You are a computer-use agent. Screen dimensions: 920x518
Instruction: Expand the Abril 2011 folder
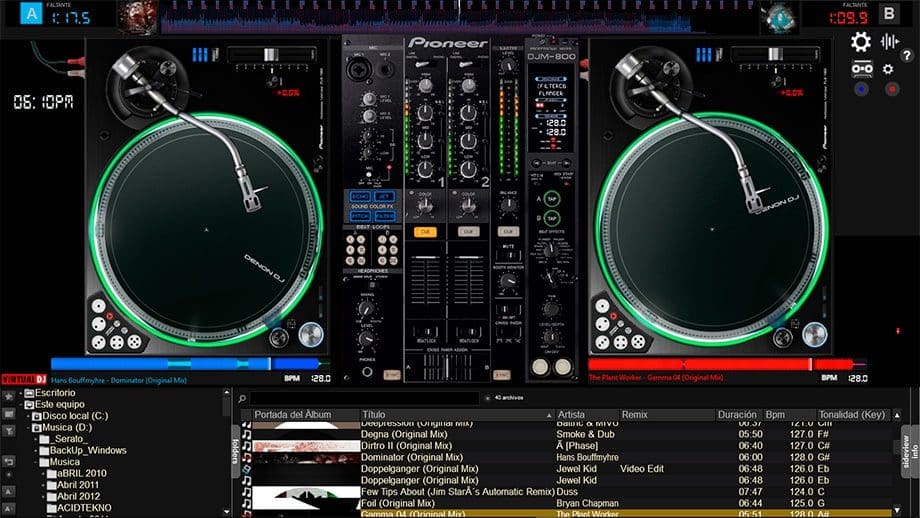coord(44,485)
